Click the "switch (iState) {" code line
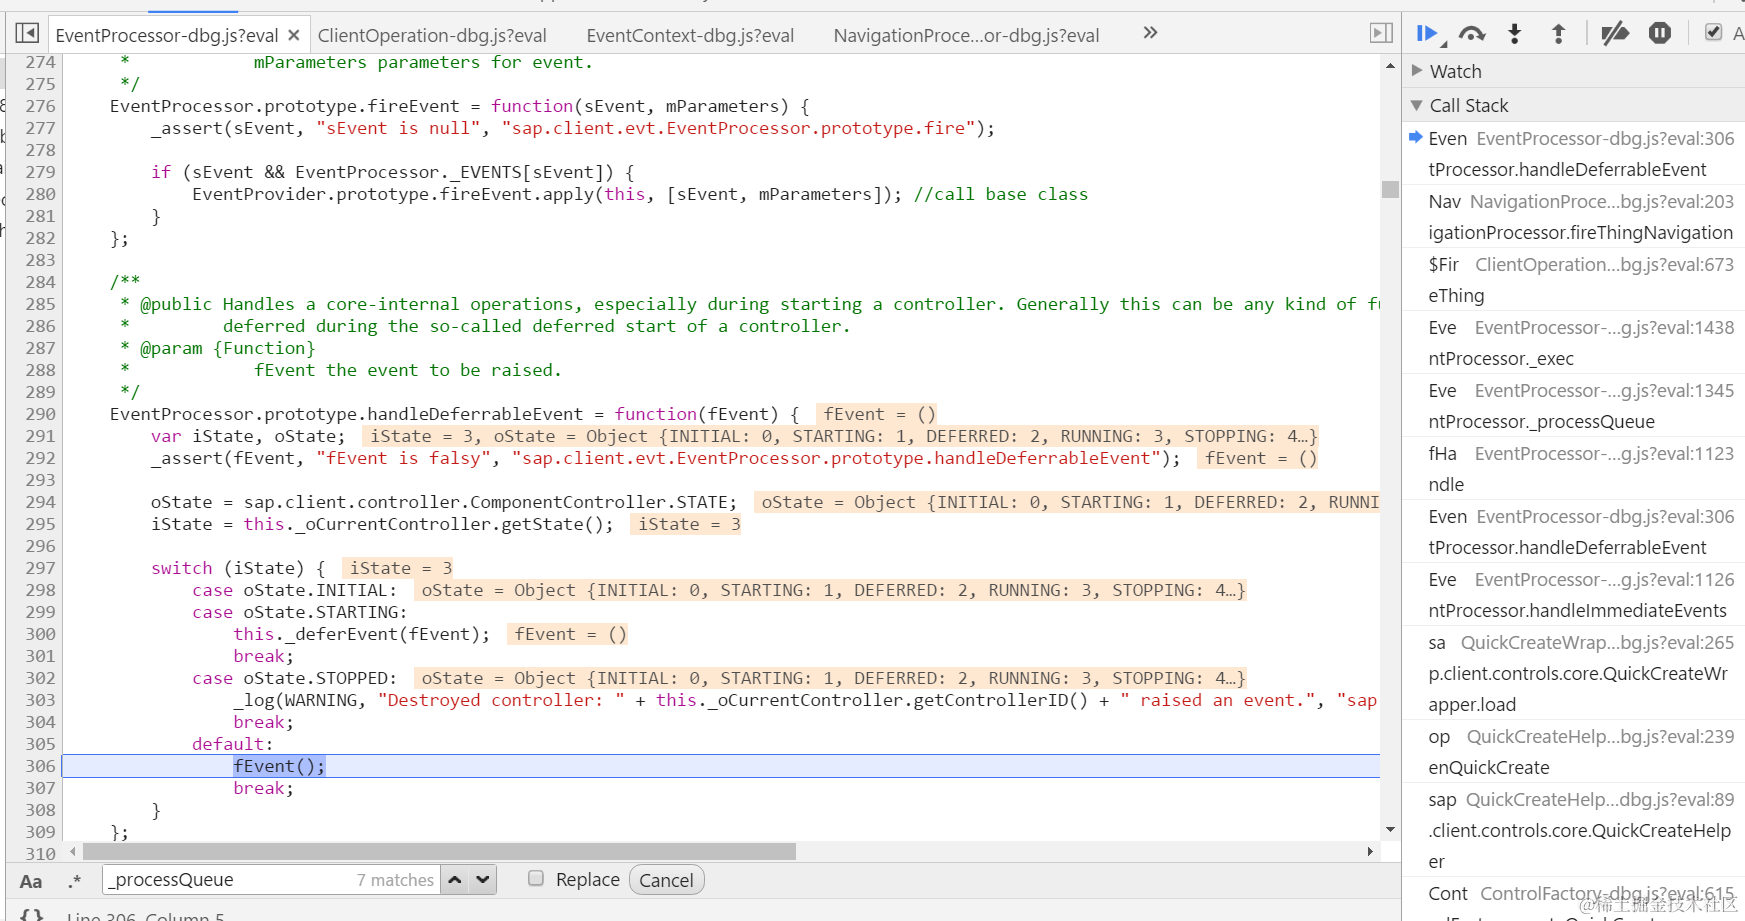The image size is (1745, 921). coord(238,568)
